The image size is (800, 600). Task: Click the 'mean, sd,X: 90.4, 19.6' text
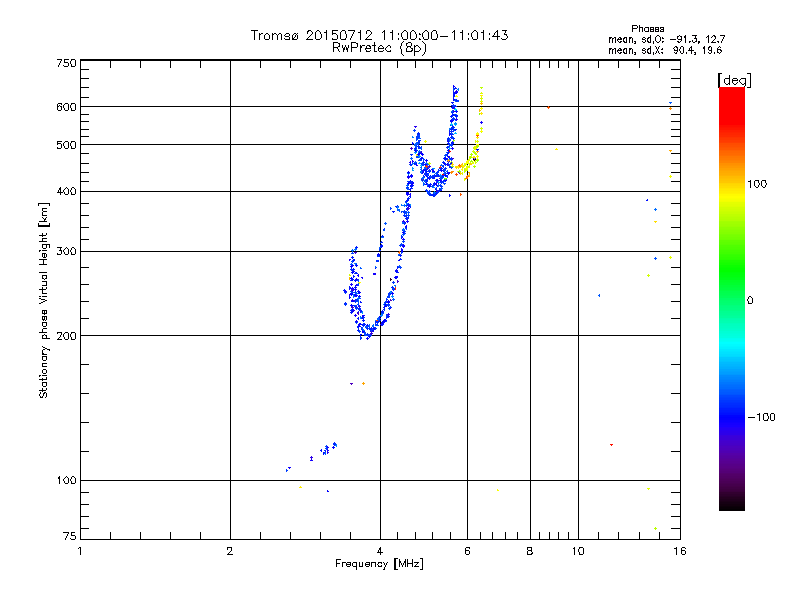(x=665, y=50)
